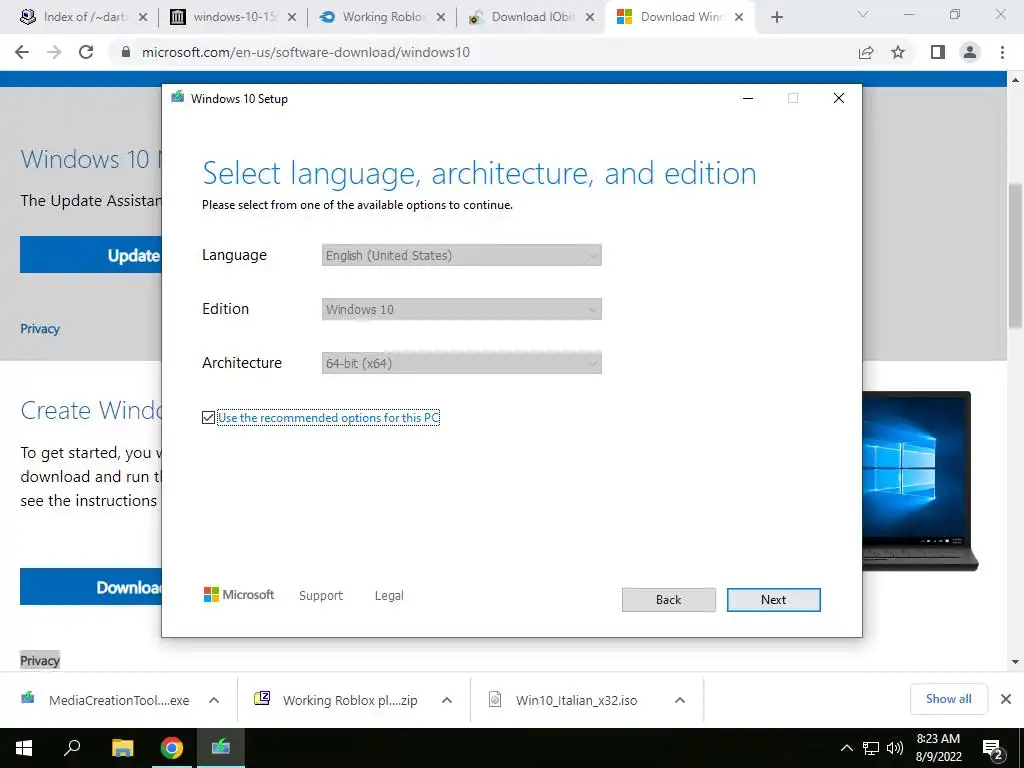1024x768 pixels.
Task: Click the Download button on the webpage
Action: [91, 586]
